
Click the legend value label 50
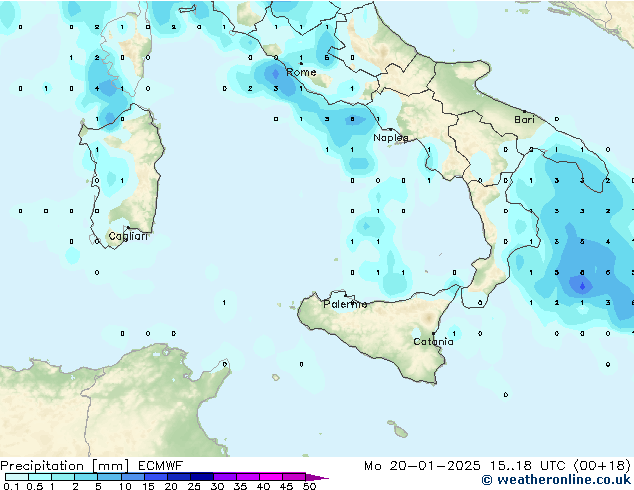click(310, 486)
